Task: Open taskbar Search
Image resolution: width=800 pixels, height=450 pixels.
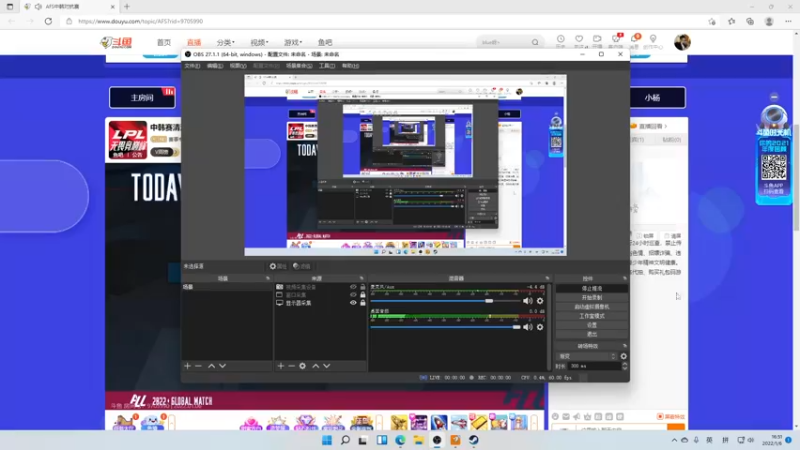Action: (x=345, y=440)
